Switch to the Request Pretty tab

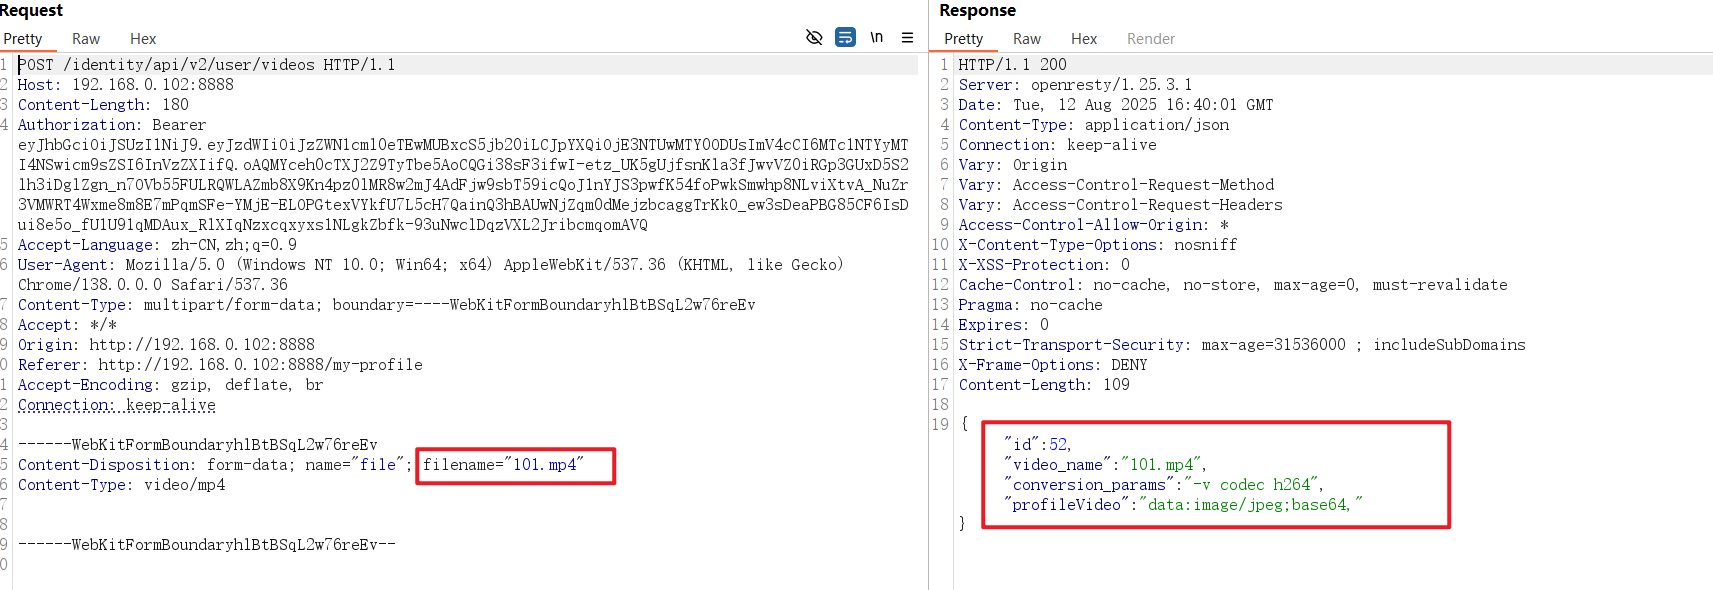(23, 39)
